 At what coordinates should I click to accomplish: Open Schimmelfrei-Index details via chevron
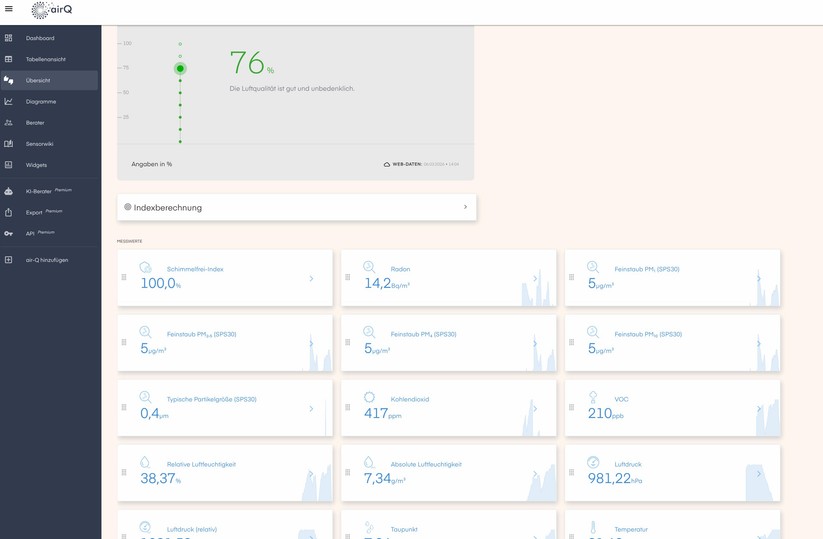coord(311,278)
